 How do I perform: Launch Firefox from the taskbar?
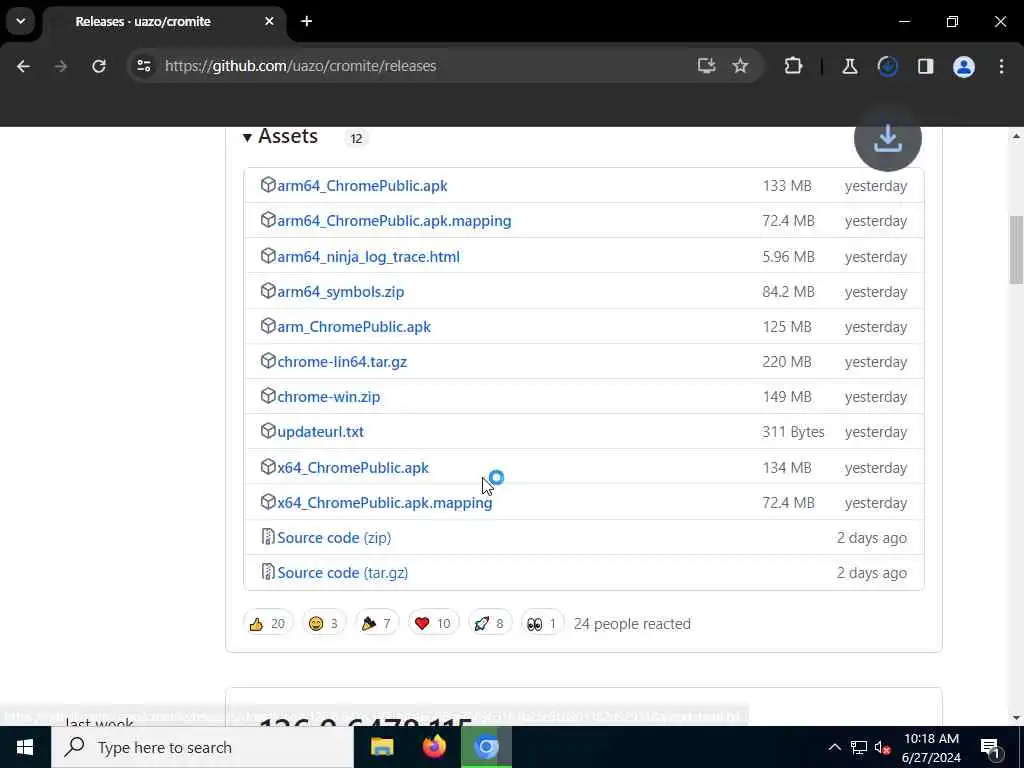pyautogui.click(x=434, y=746)
